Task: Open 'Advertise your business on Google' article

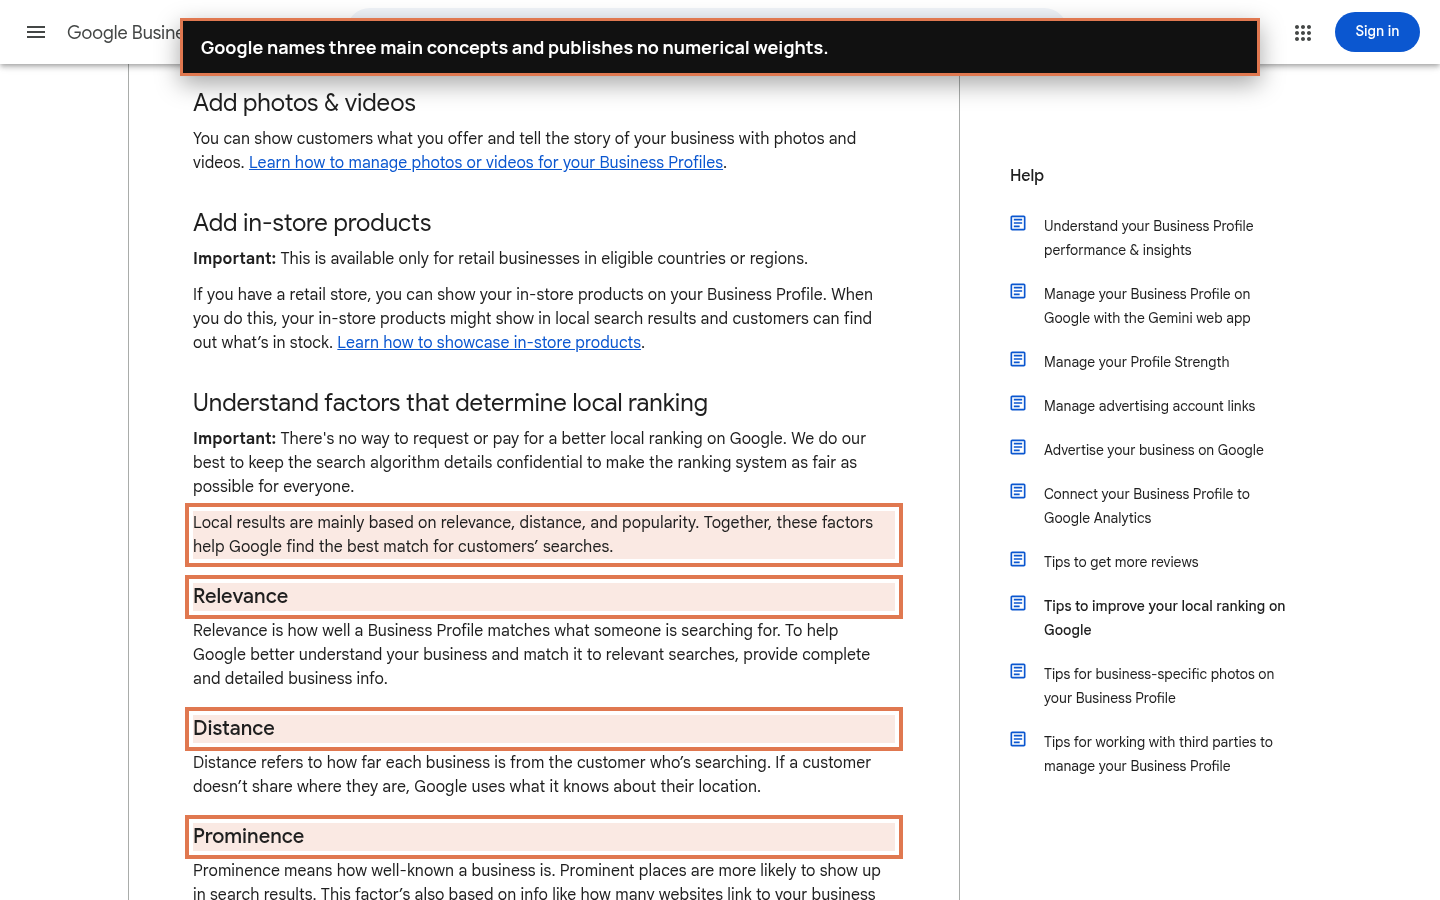Action: pos(1153,450)
